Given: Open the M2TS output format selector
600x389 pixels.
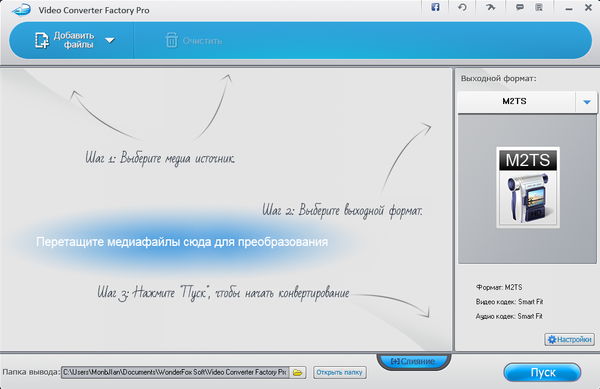Looking at the screenshot, I should [x=527, y=101].
